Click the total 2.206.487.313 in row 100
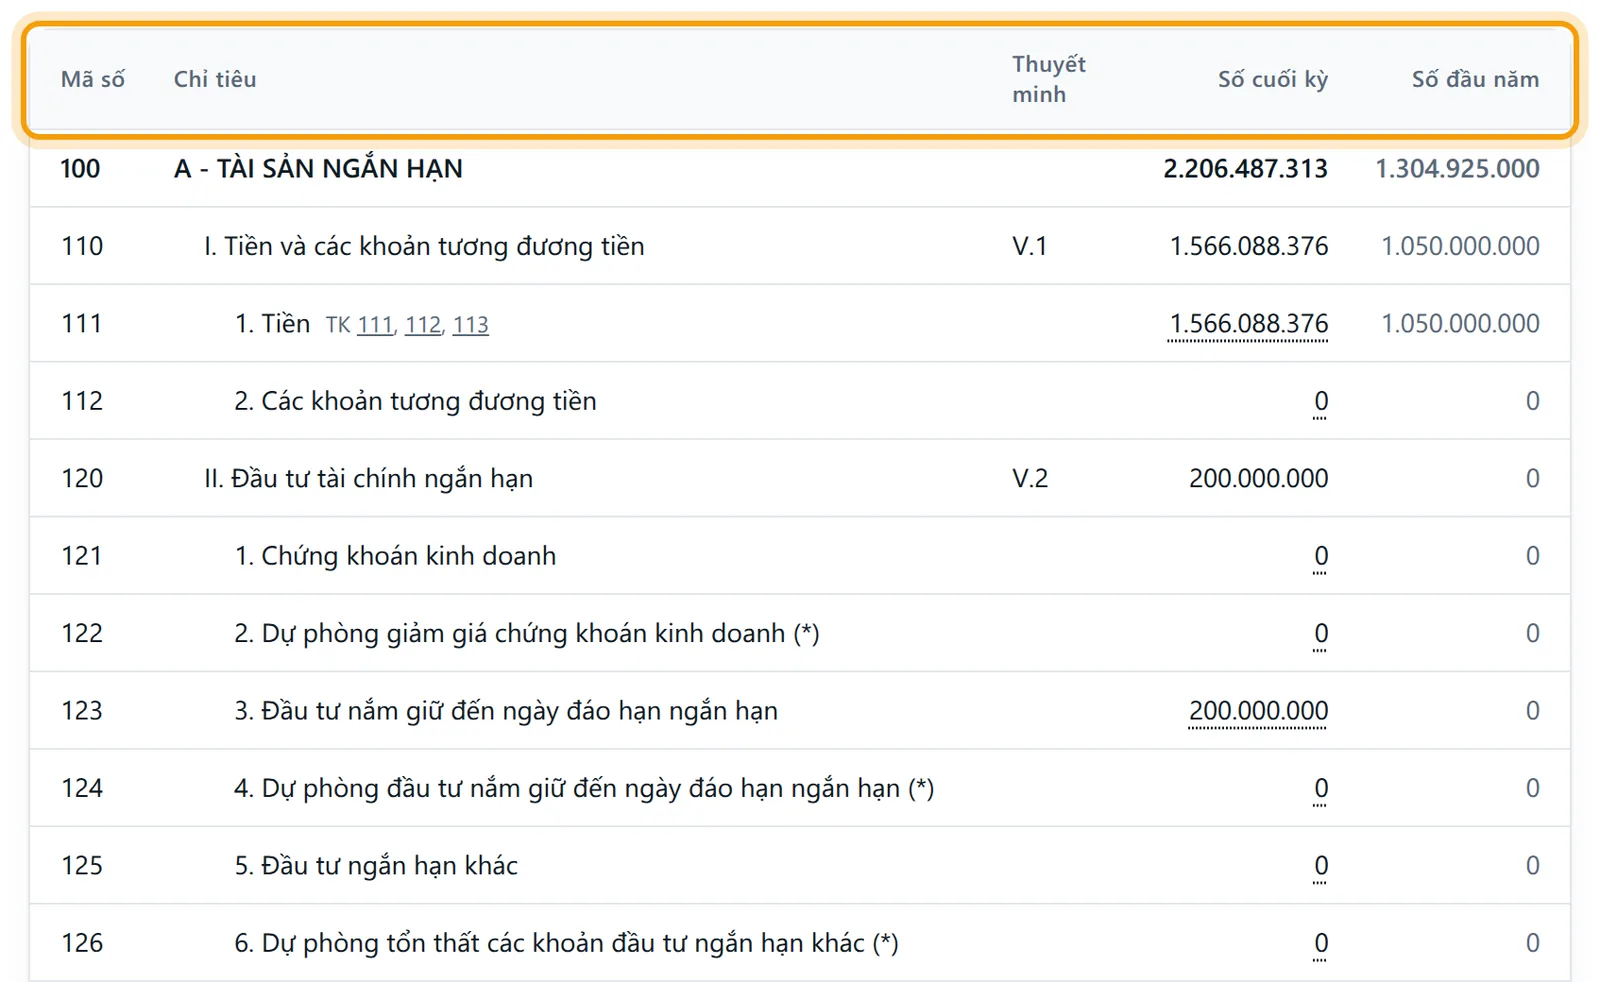Image resolution: width=1600 pixels, height=982 pixels. 1245,169
